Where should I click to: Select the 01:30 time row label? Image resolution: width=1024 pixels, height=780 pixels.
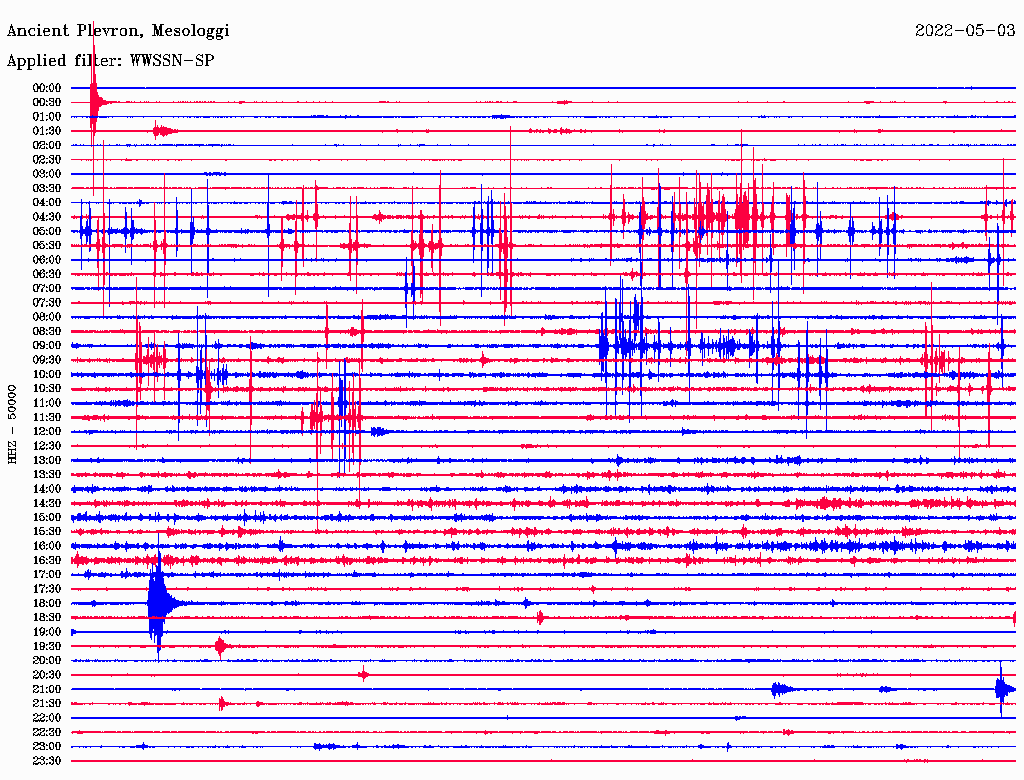47,131
